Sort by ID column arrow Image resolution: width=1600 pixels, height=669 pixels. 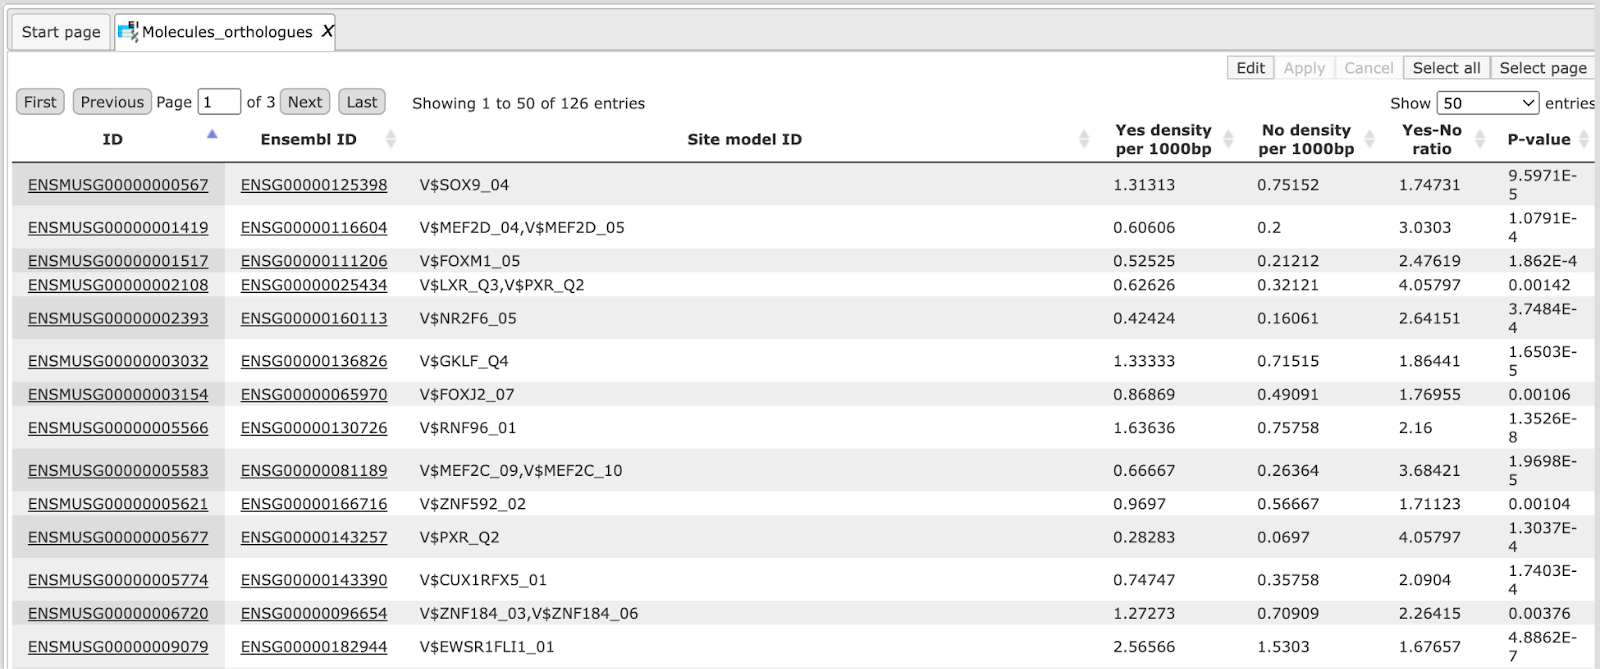212,134
